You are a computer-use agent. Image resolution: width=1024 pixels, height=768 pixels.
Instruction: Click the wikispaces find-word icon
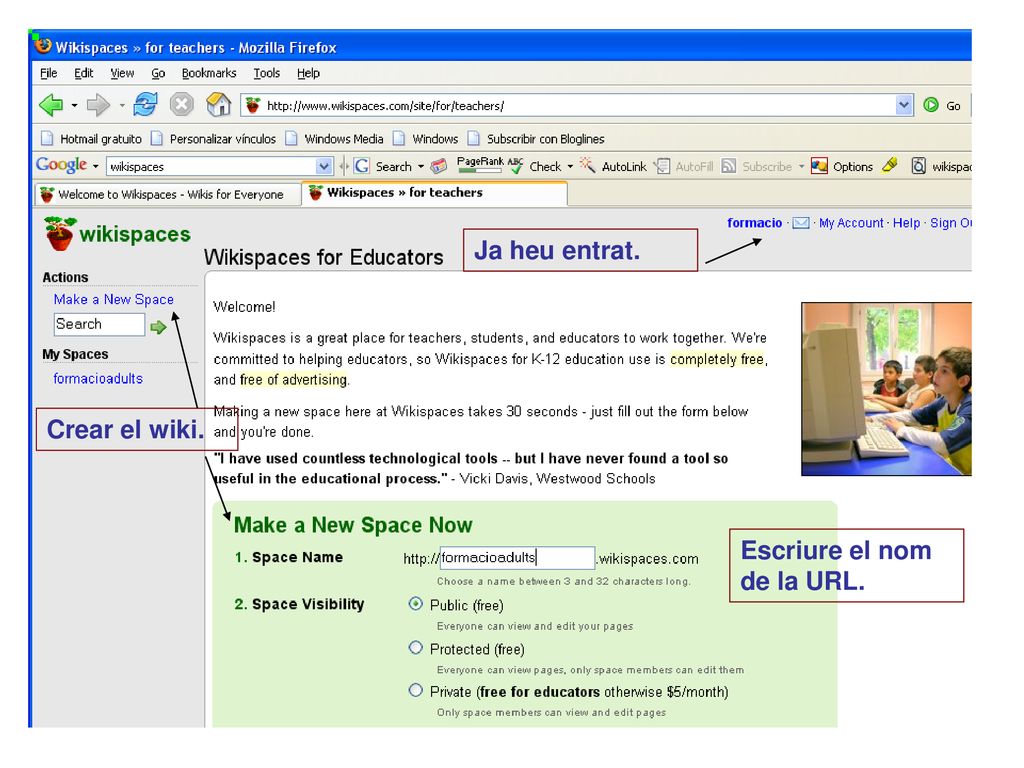(918, 166)
